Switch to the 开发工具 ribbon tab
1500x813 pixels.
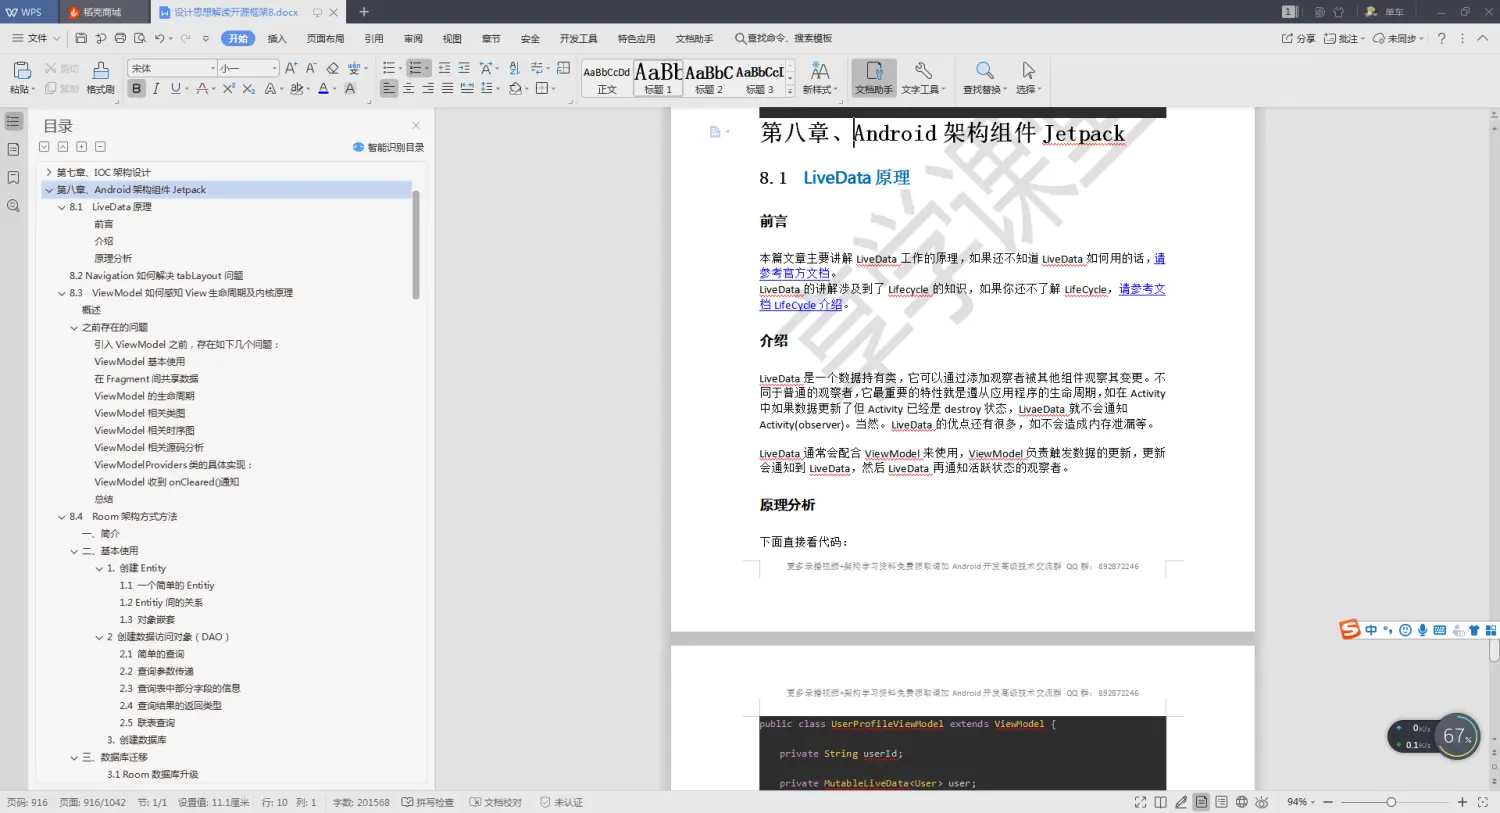(x=578, y=39)
